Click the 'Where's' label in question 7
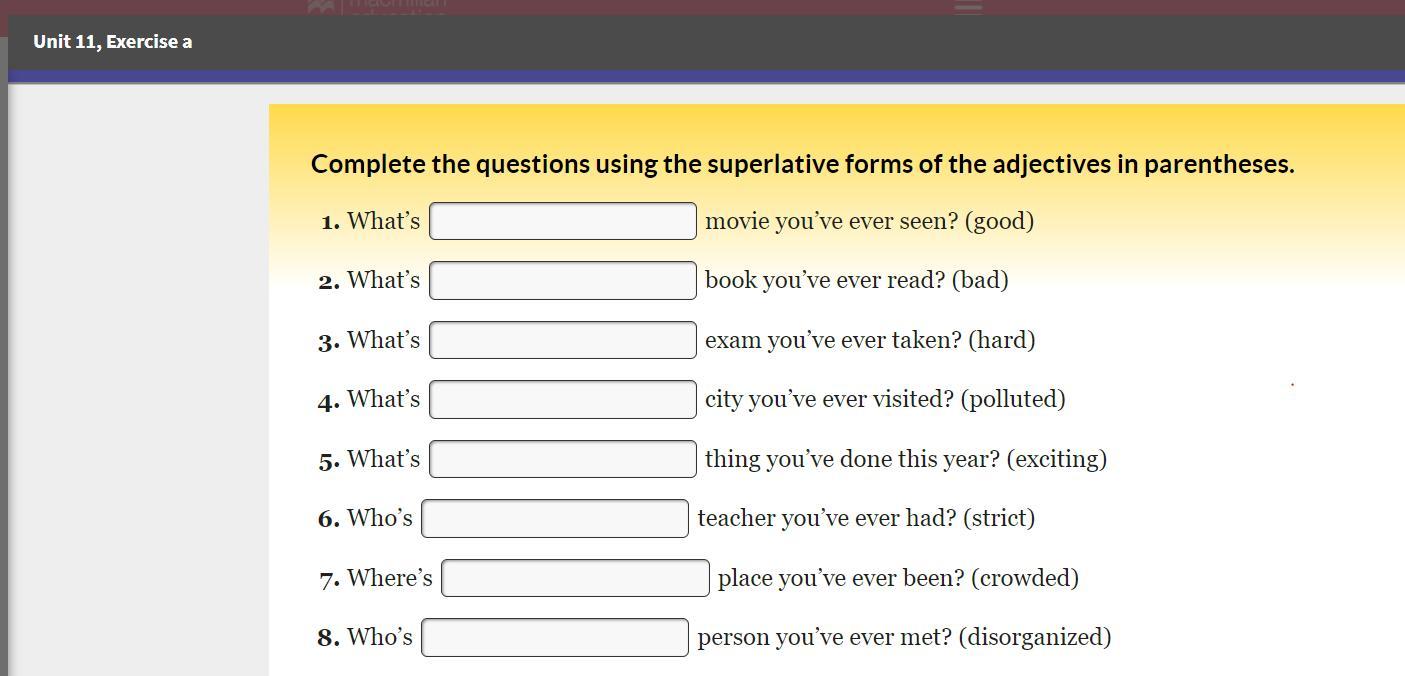1405x676 pixels. (389, 578)
